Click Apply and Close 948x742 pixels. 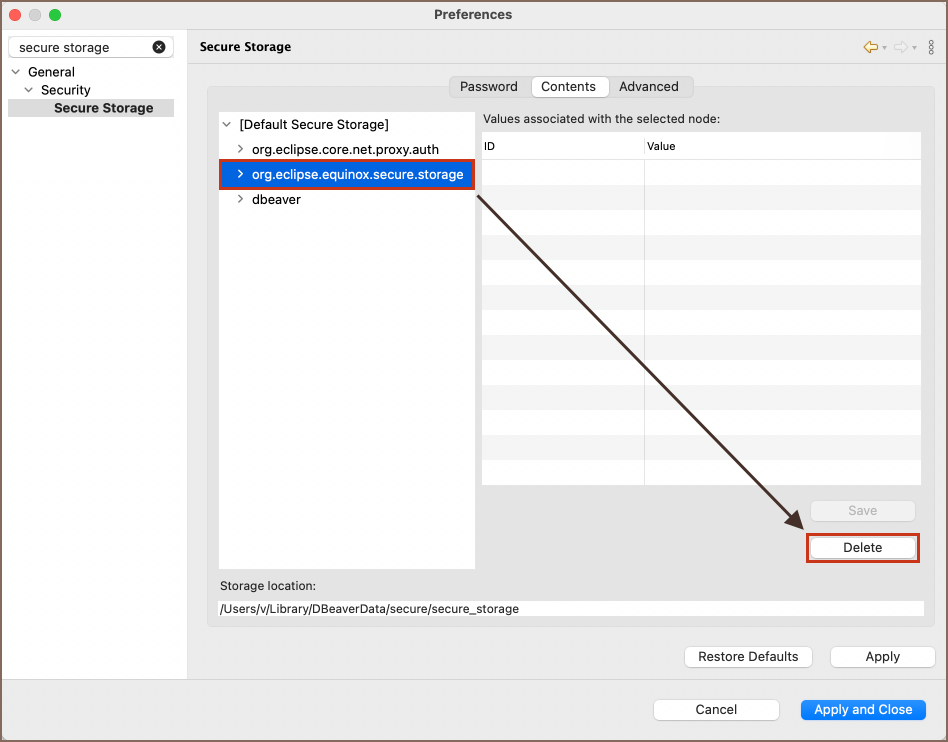pyautogui.click(x=863, y=709)
